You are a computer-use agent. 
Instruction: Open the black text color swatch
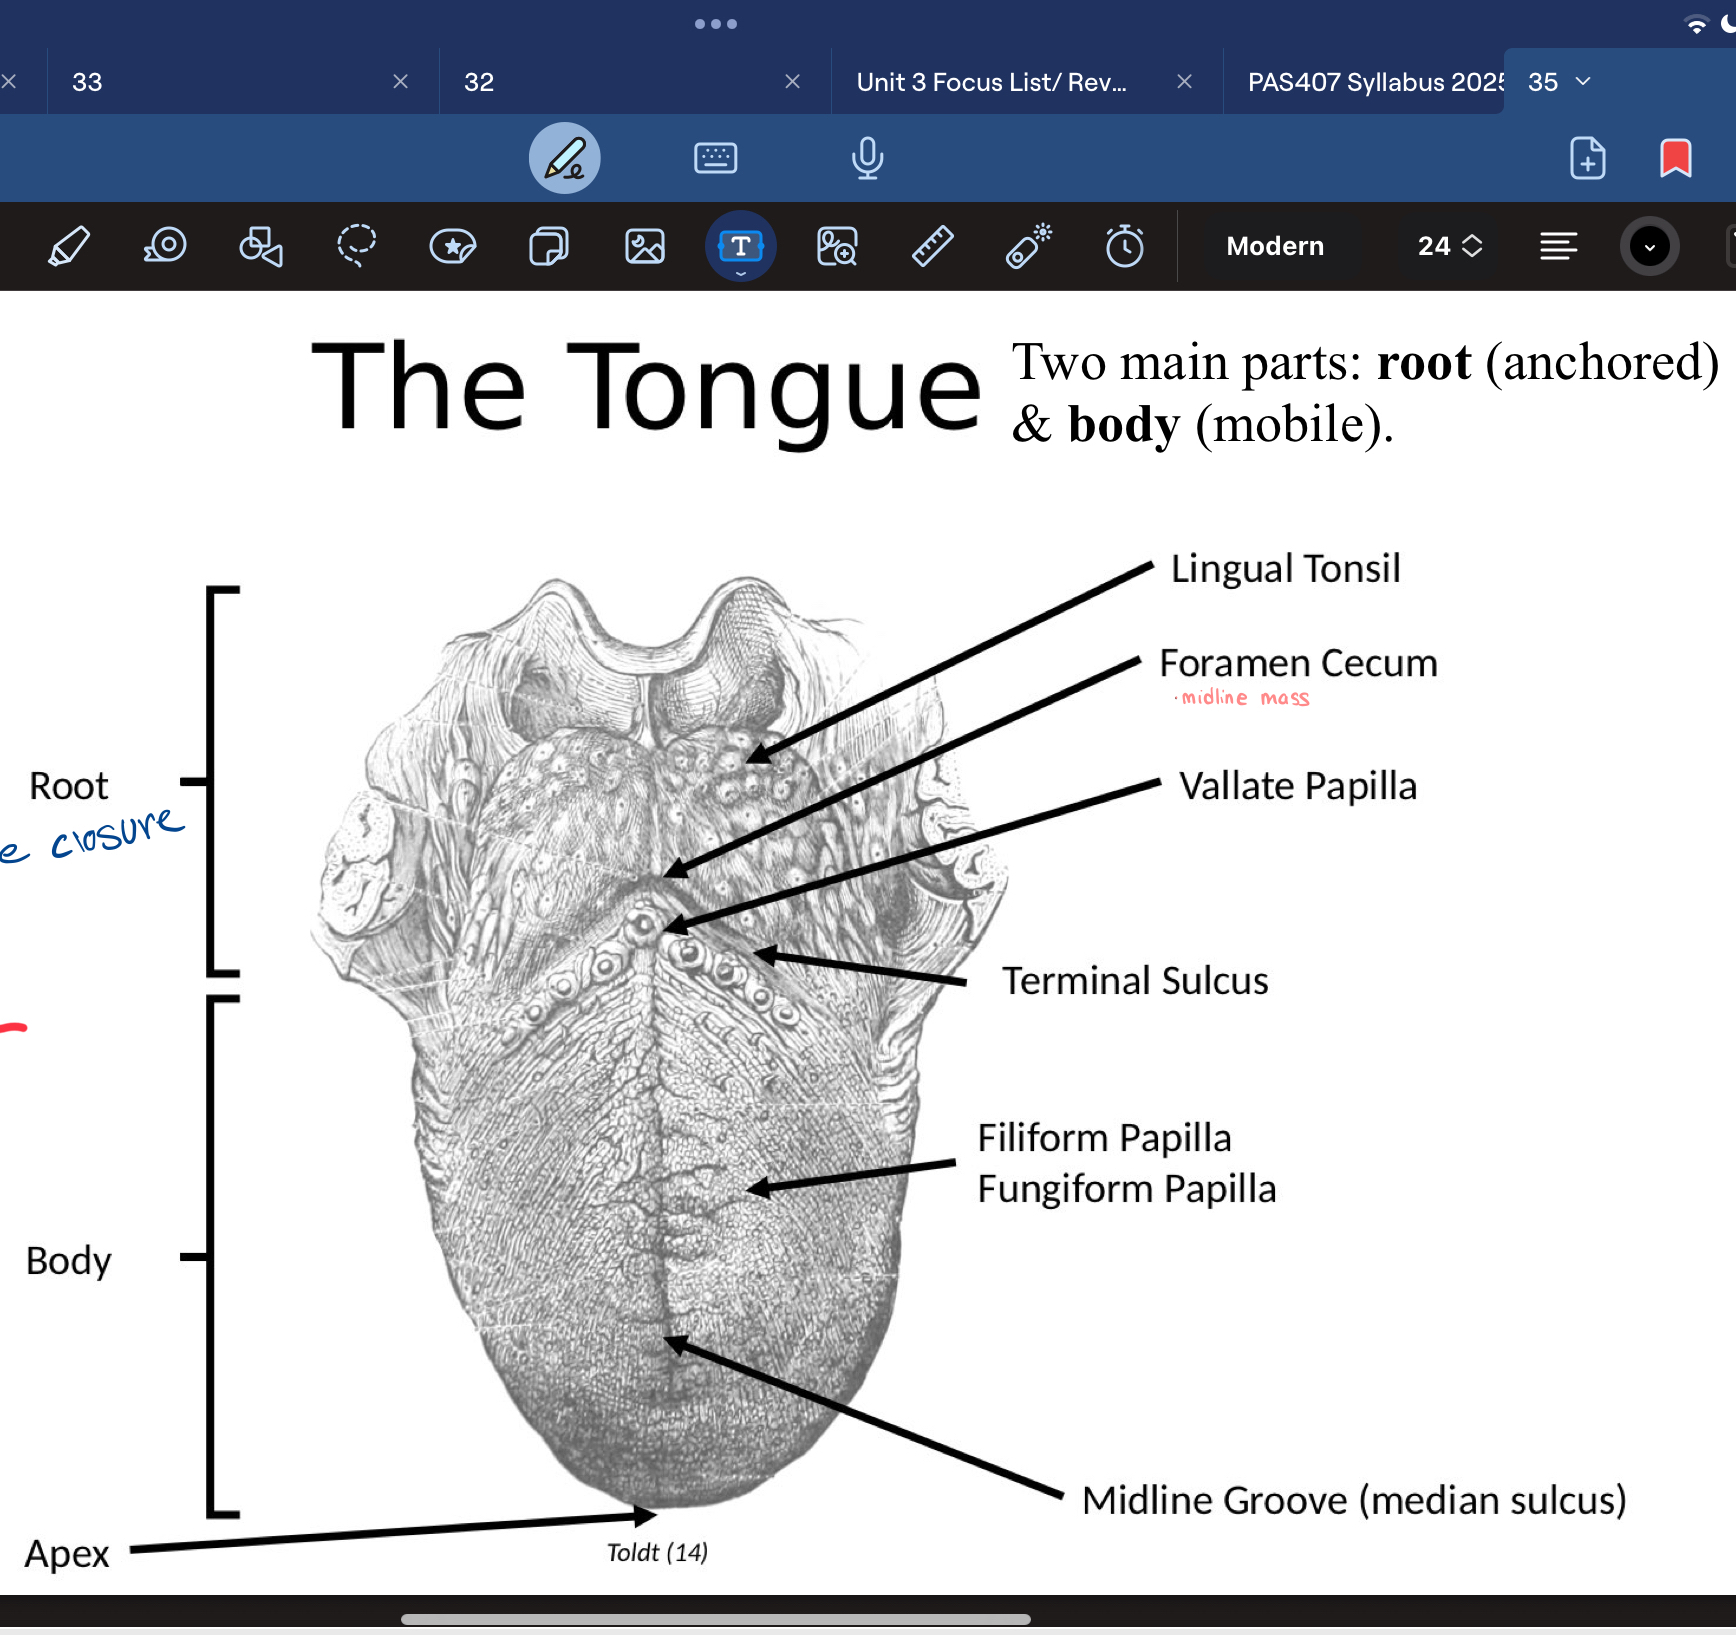tap(1650, 246)
